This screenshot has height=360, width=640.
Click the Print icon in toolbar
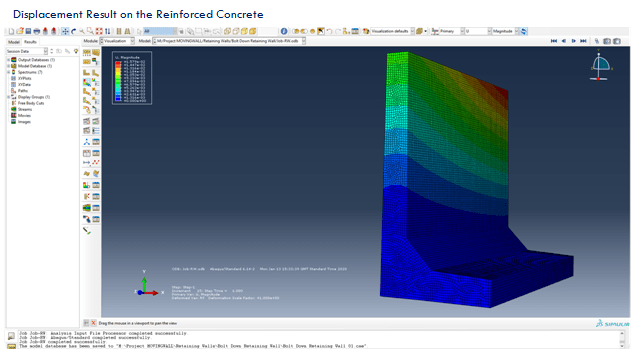tap(37, 31)
